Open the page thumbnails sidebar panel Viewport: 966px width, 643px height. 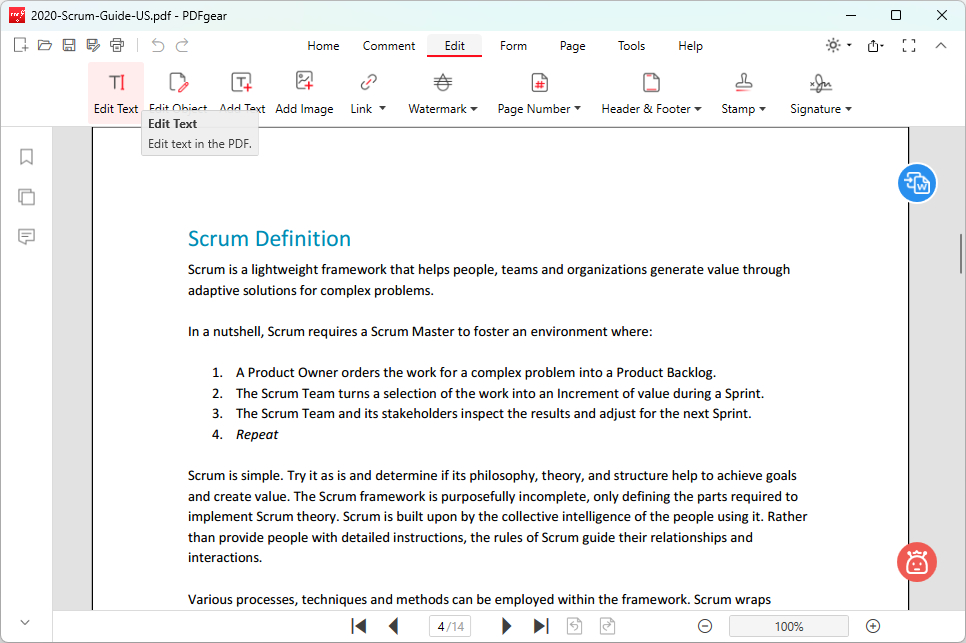pos(26,197)
